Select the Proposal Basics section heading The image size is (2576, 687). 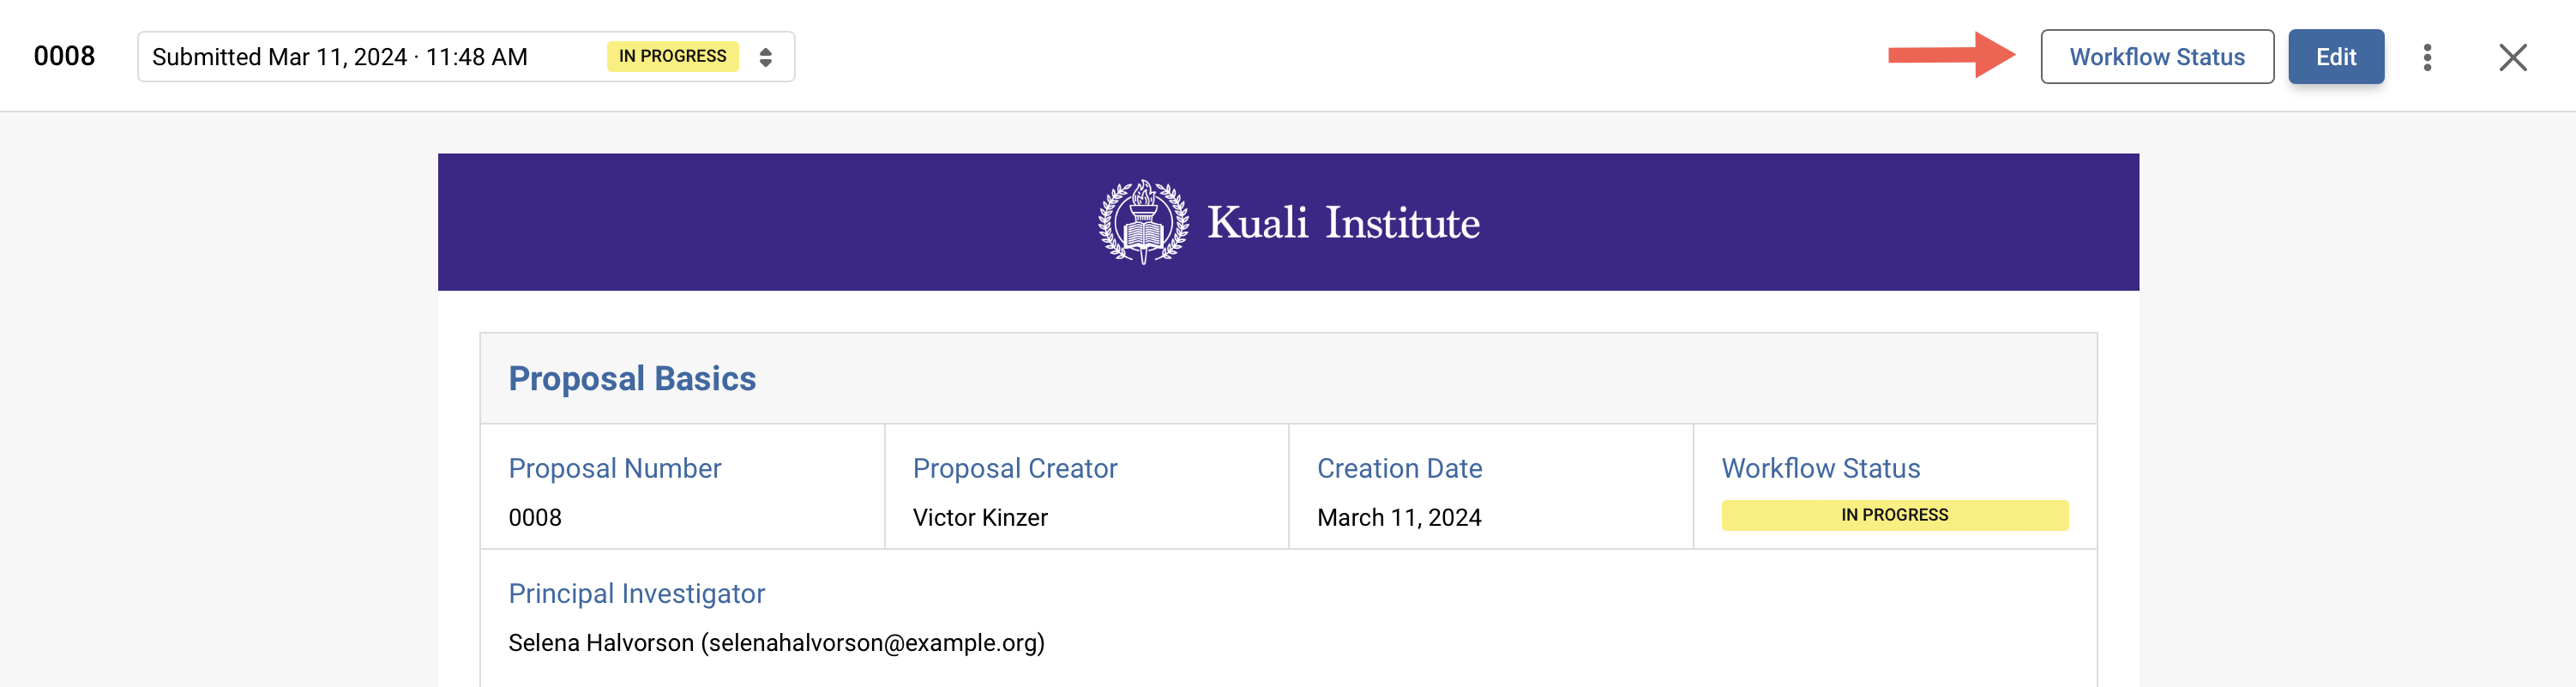pyautogui.click(x=632, y=379)
